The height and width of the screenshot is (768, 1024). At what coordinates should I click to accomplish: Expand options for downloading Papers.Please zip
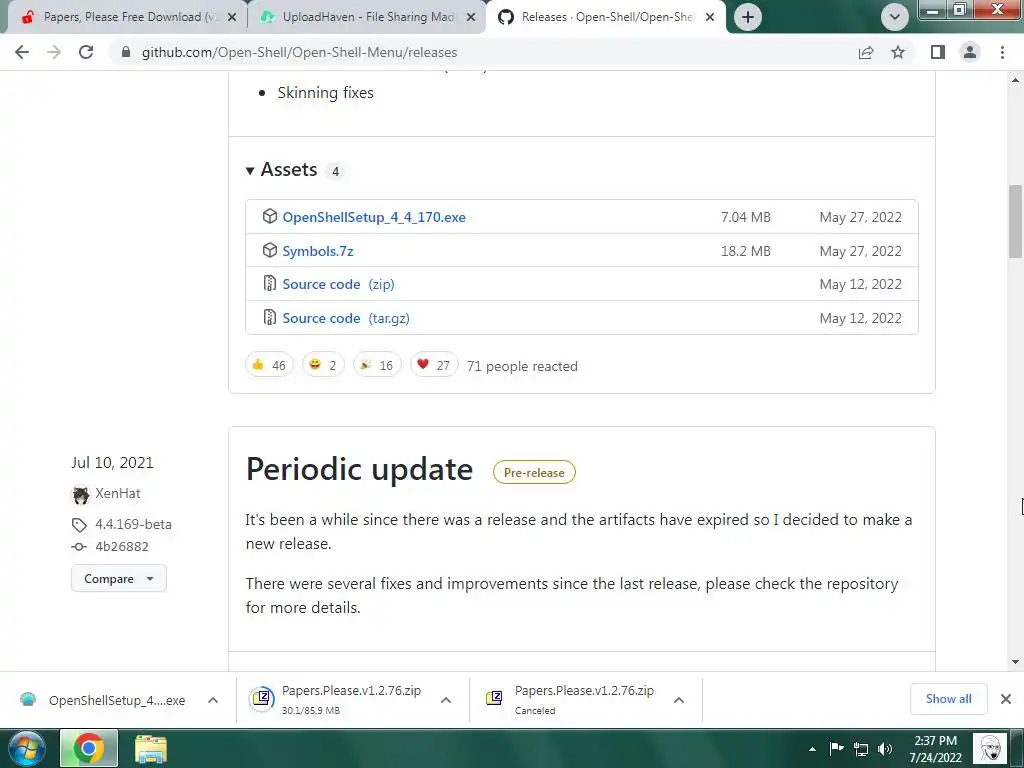[446, 700]
